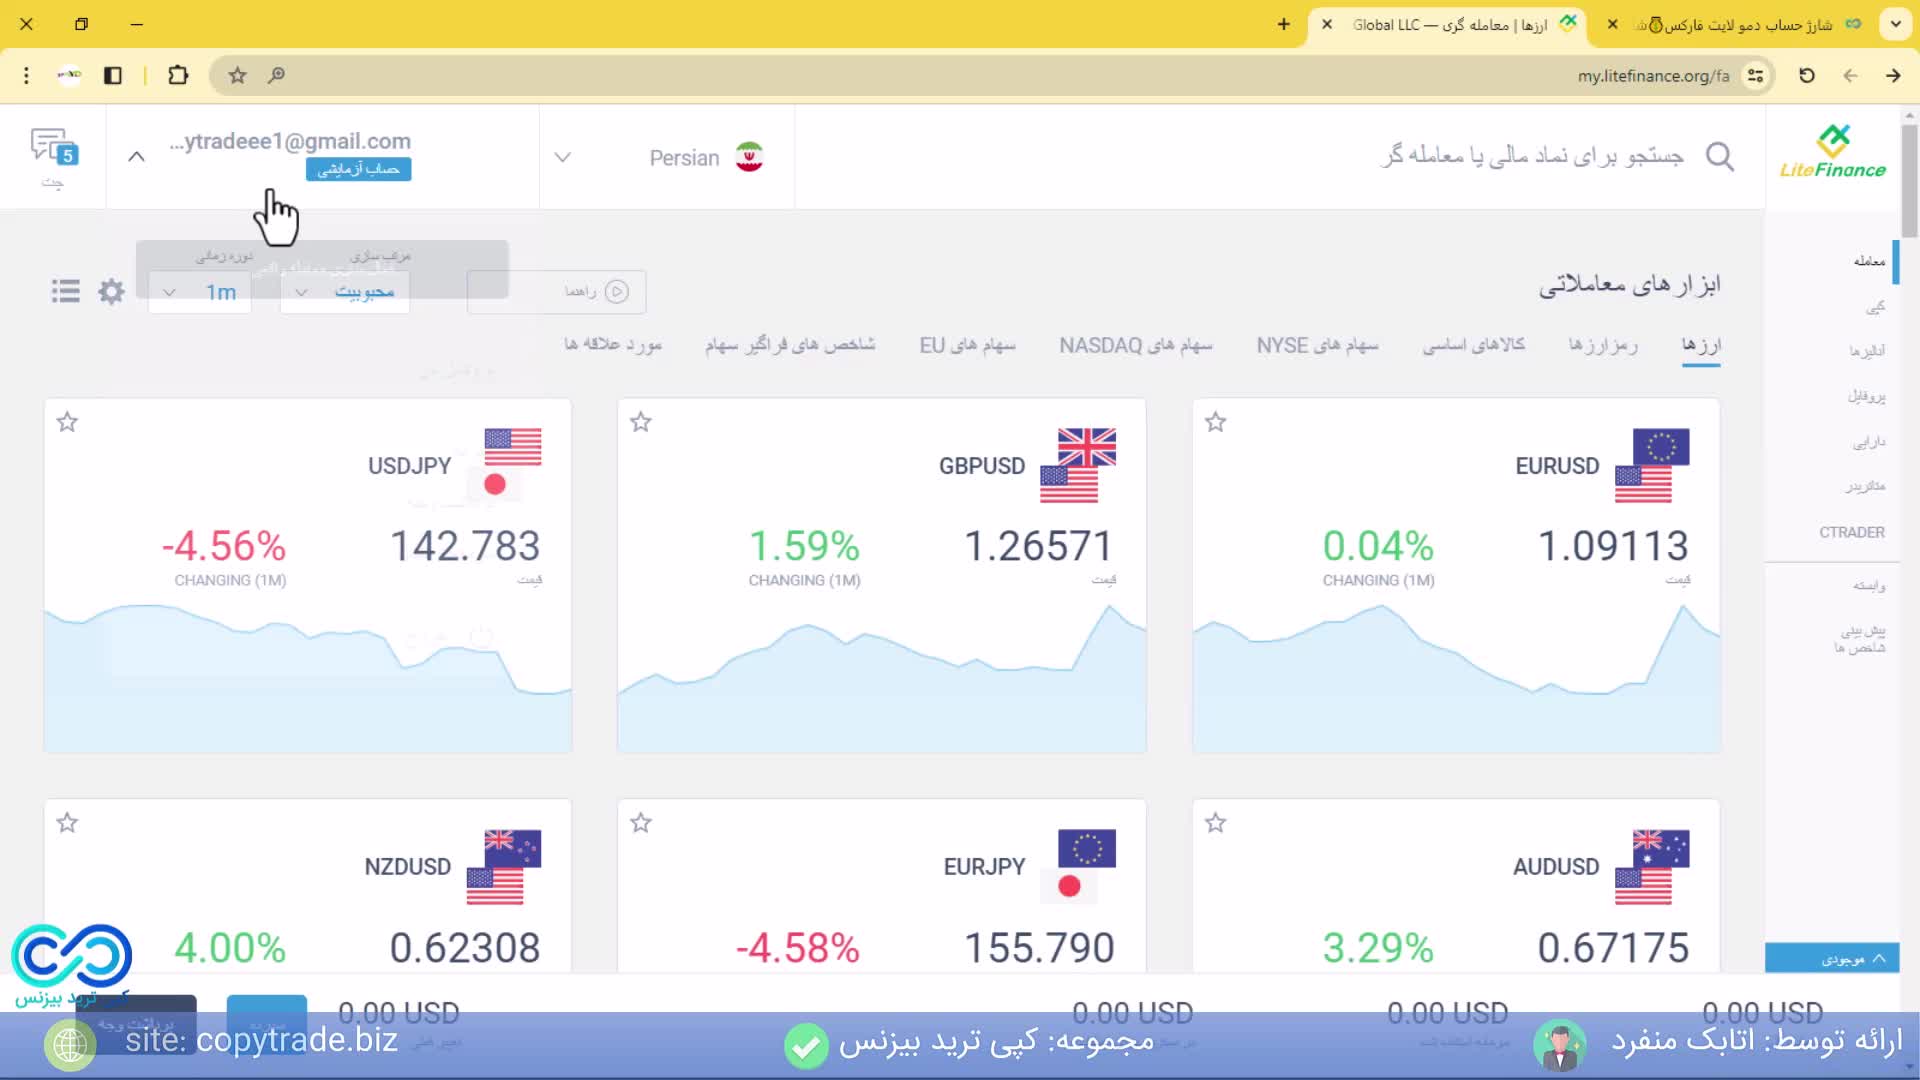Screen dimensions: 1920x1080
Task: Switch to the NASDAQ stocks tab
Action: [x=1135, y=345]
